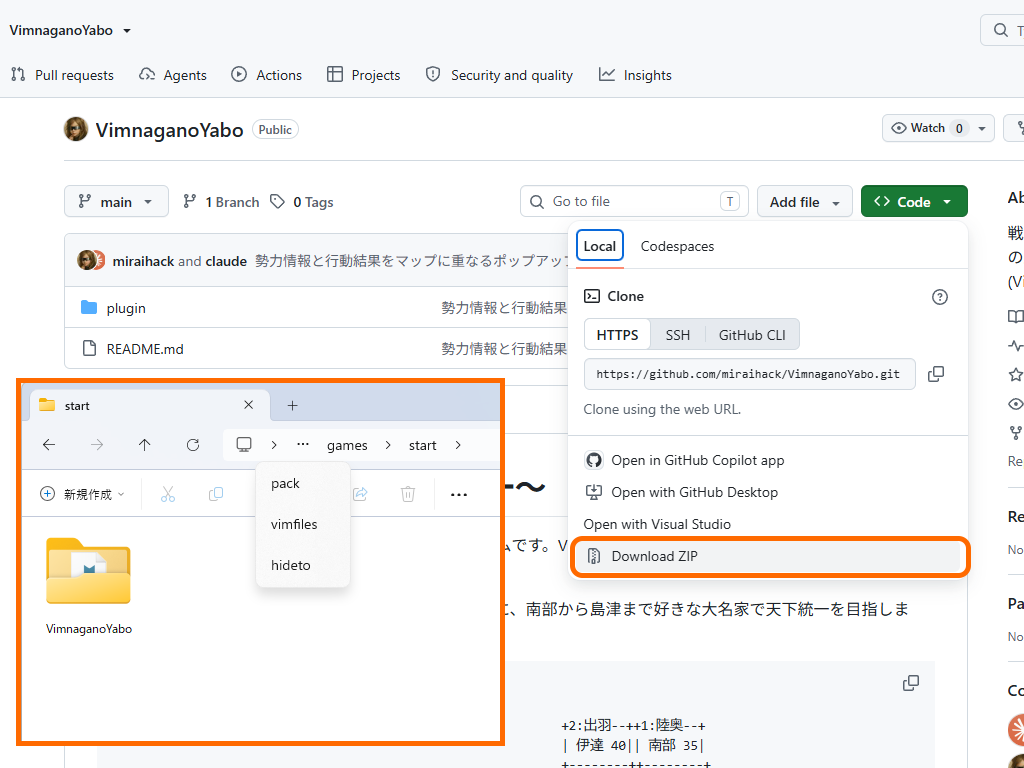Expand the Watch dropdown arrow
This screenshot has height=768, width=1024.
(x=982, y=129)
